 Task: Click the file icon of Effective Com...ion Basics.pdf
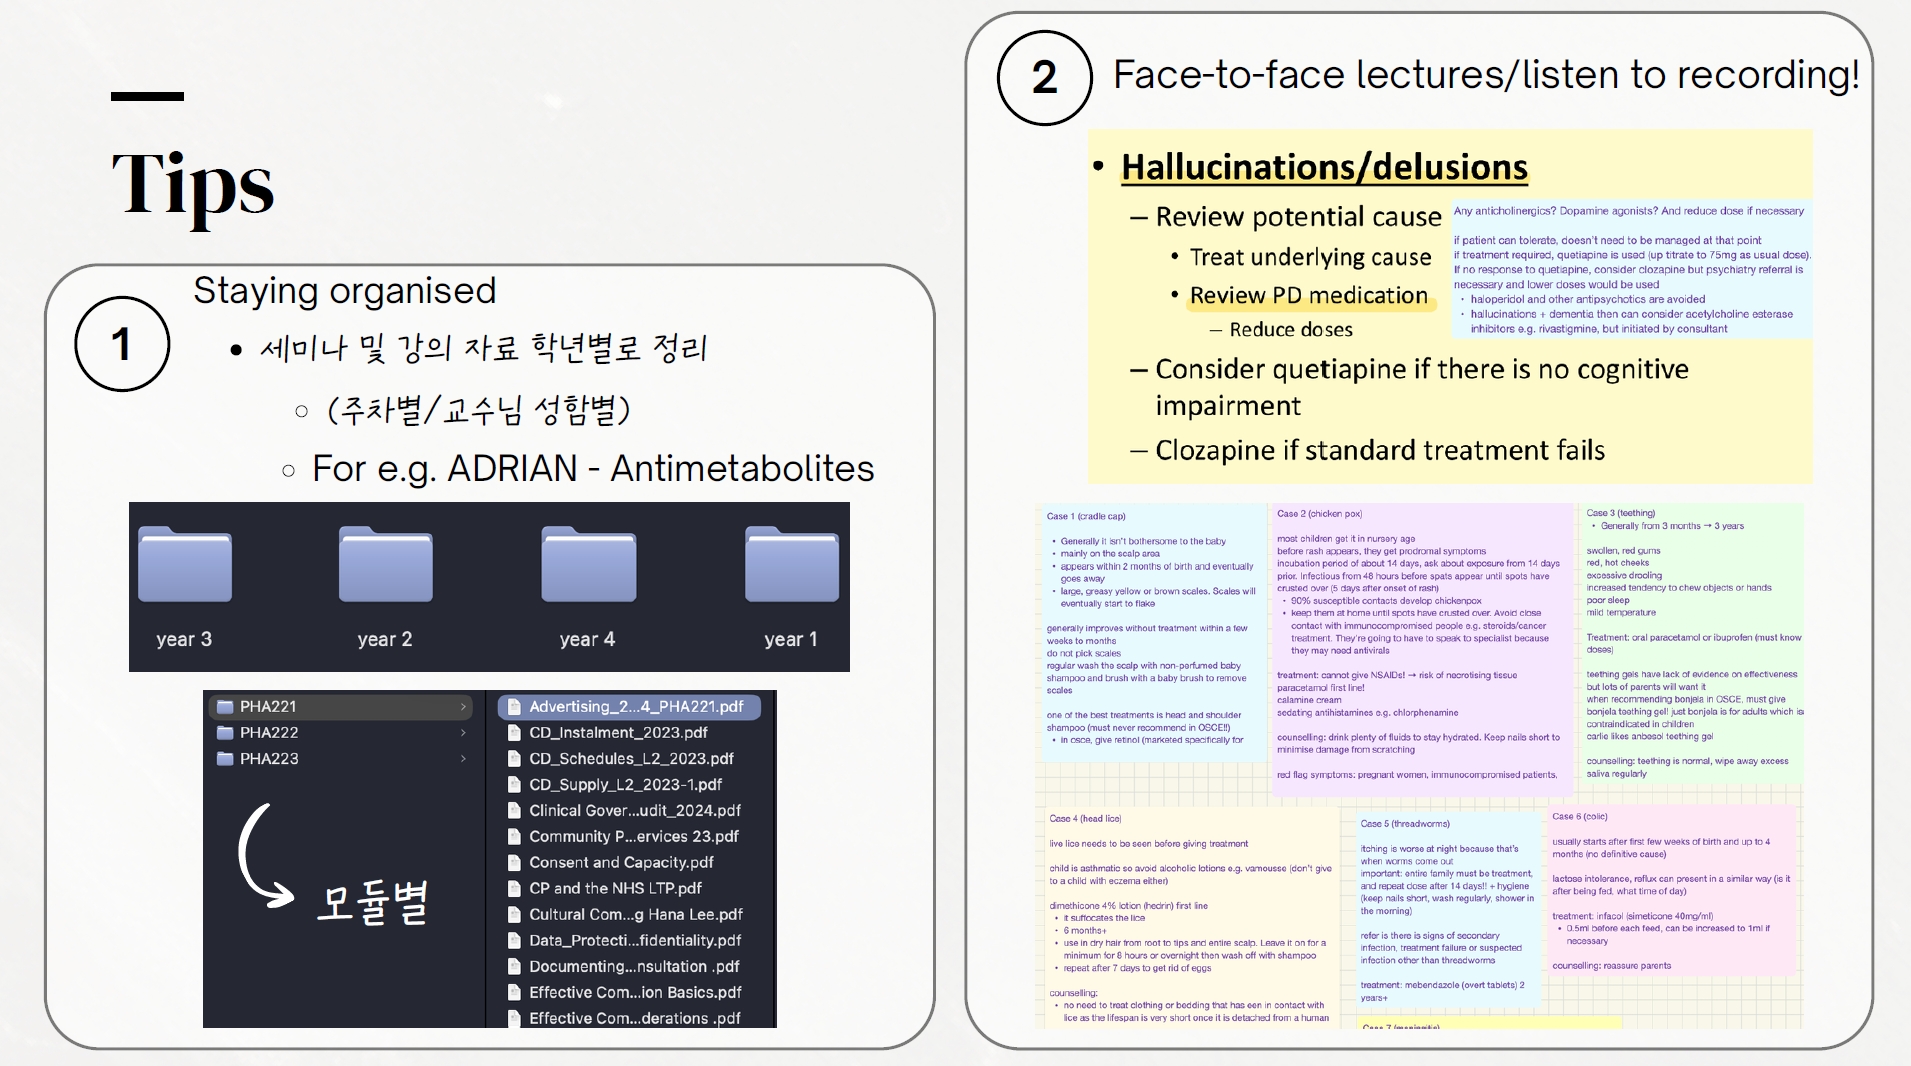coord(514,992)
